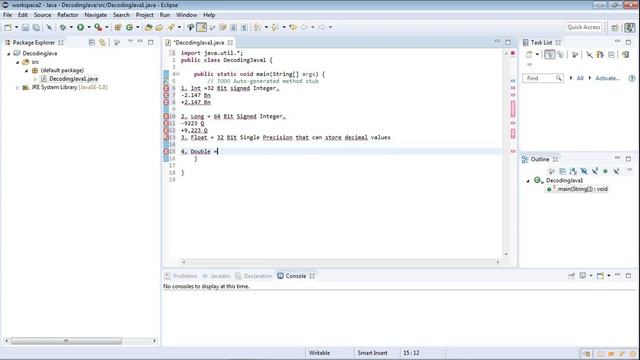Open the Window menu

coord(187,15)
